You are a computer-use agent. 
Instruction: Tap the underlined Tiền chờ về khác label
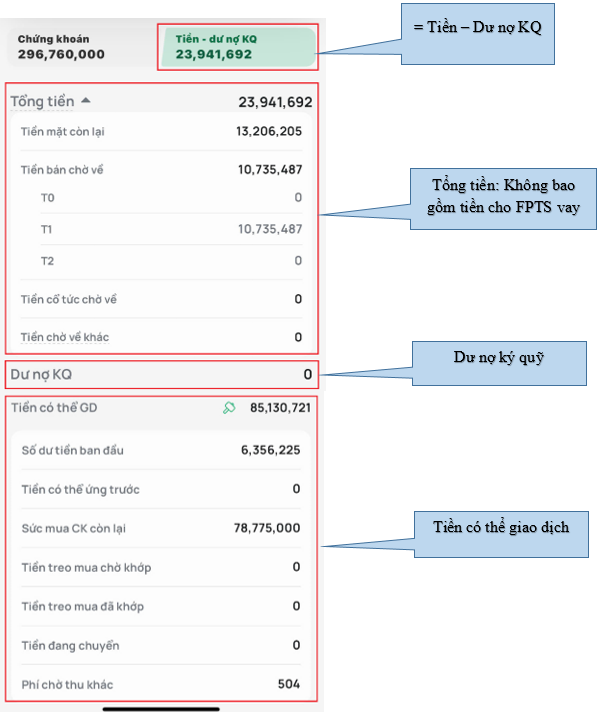point(65,337)
